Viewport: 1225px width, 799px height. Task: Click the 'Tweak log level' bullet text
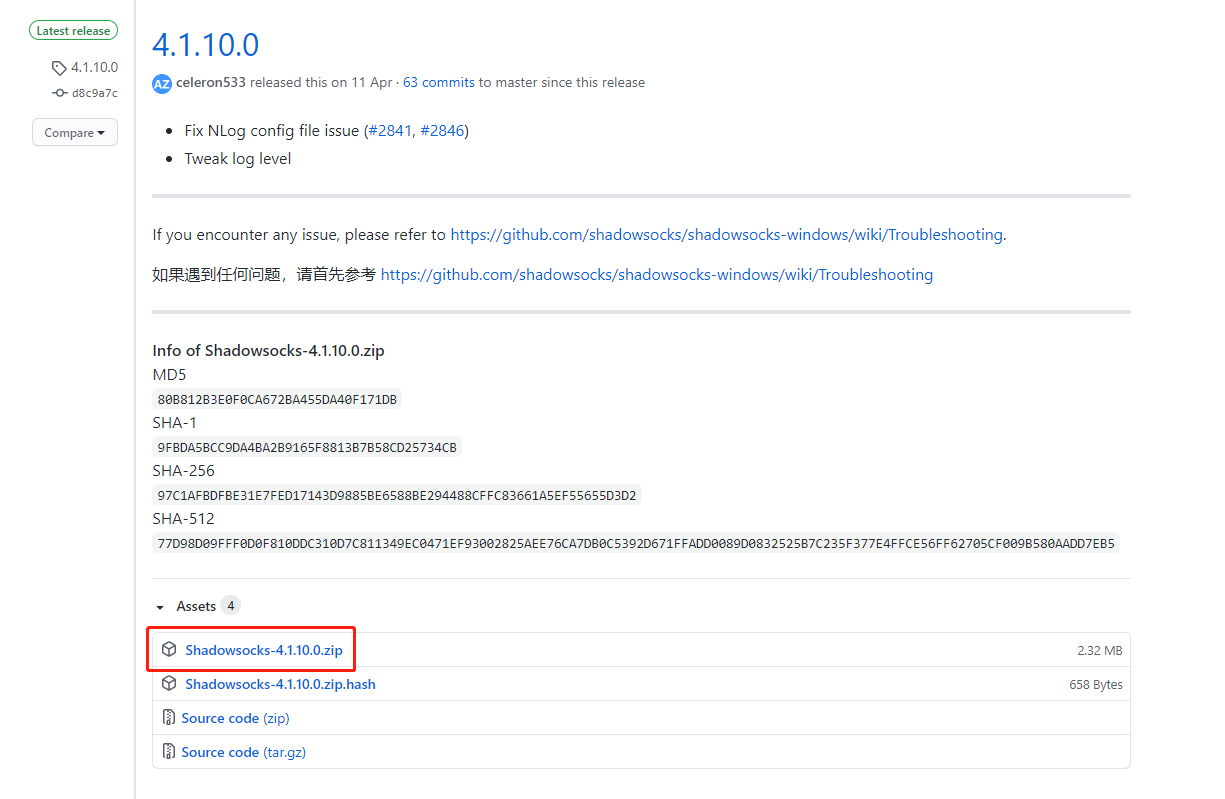pyautogui.click(x=238, y=159)
